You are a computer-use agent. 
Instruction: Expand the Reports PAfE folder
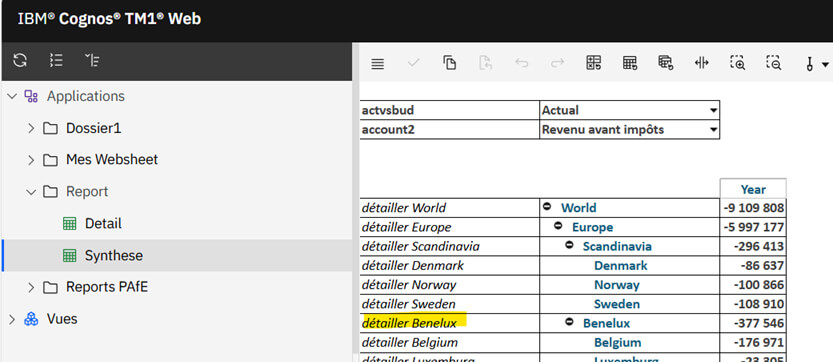pyautogui.click(x=31, y=288)
